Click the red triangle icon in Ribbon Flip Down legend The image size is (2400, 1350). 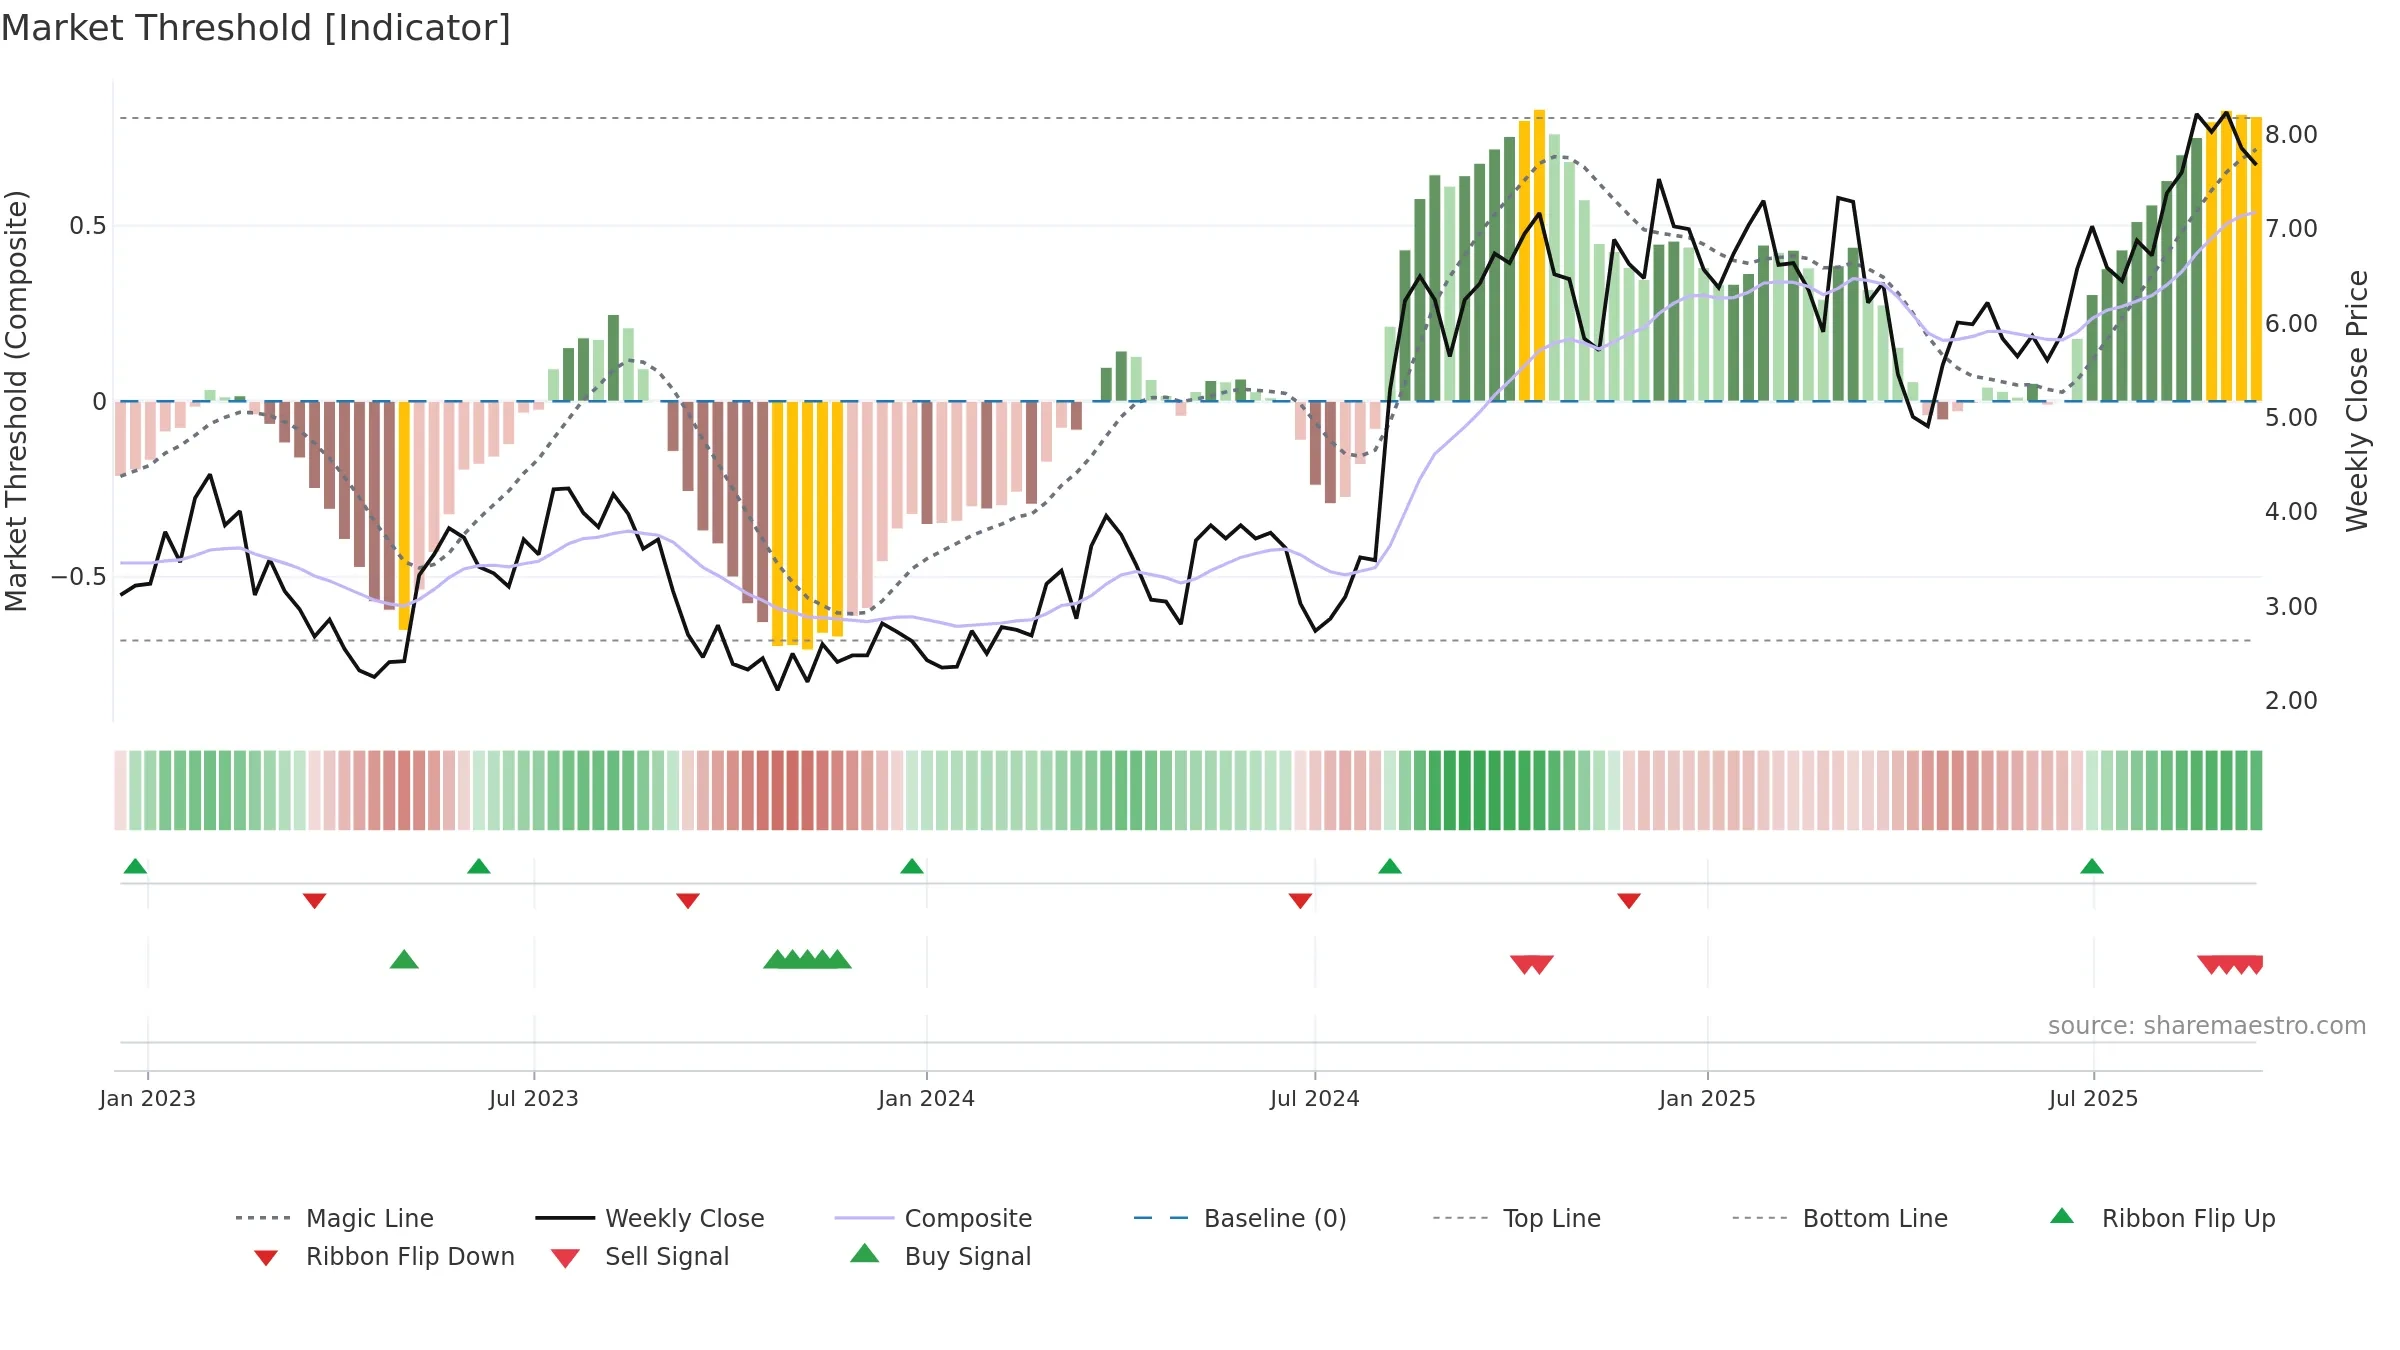(x=266, y=1258)
